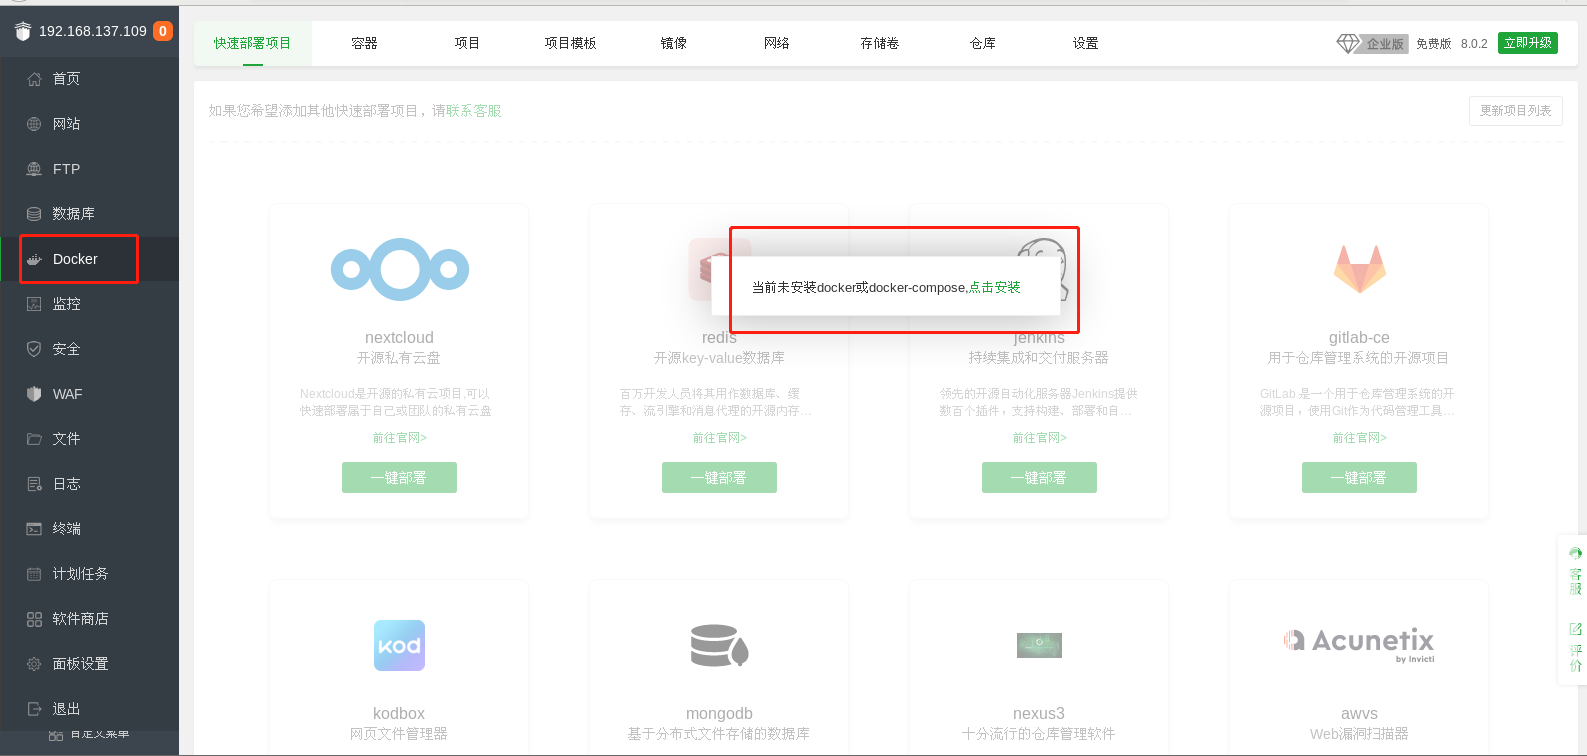Screen dimensions: 1587x756
Task: Click the 面板设置 gear icon
Action: (34, 664)
